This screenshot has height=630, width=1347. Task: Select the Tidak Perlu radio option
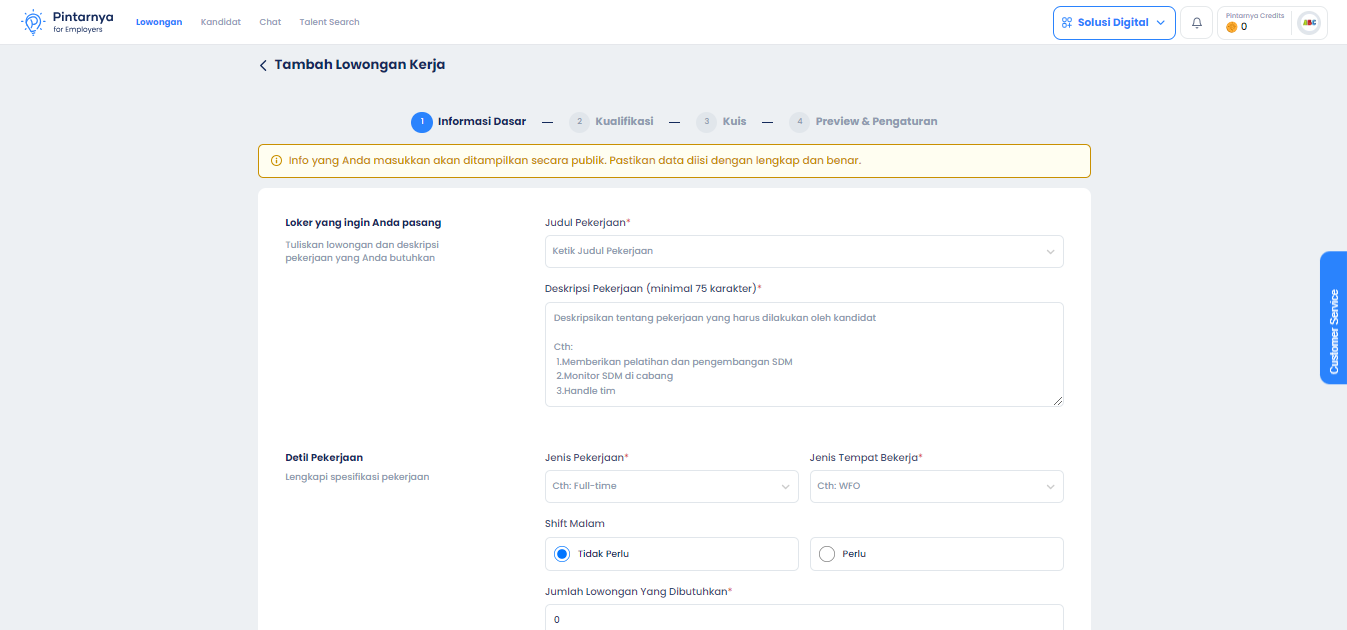click(562, 554)
